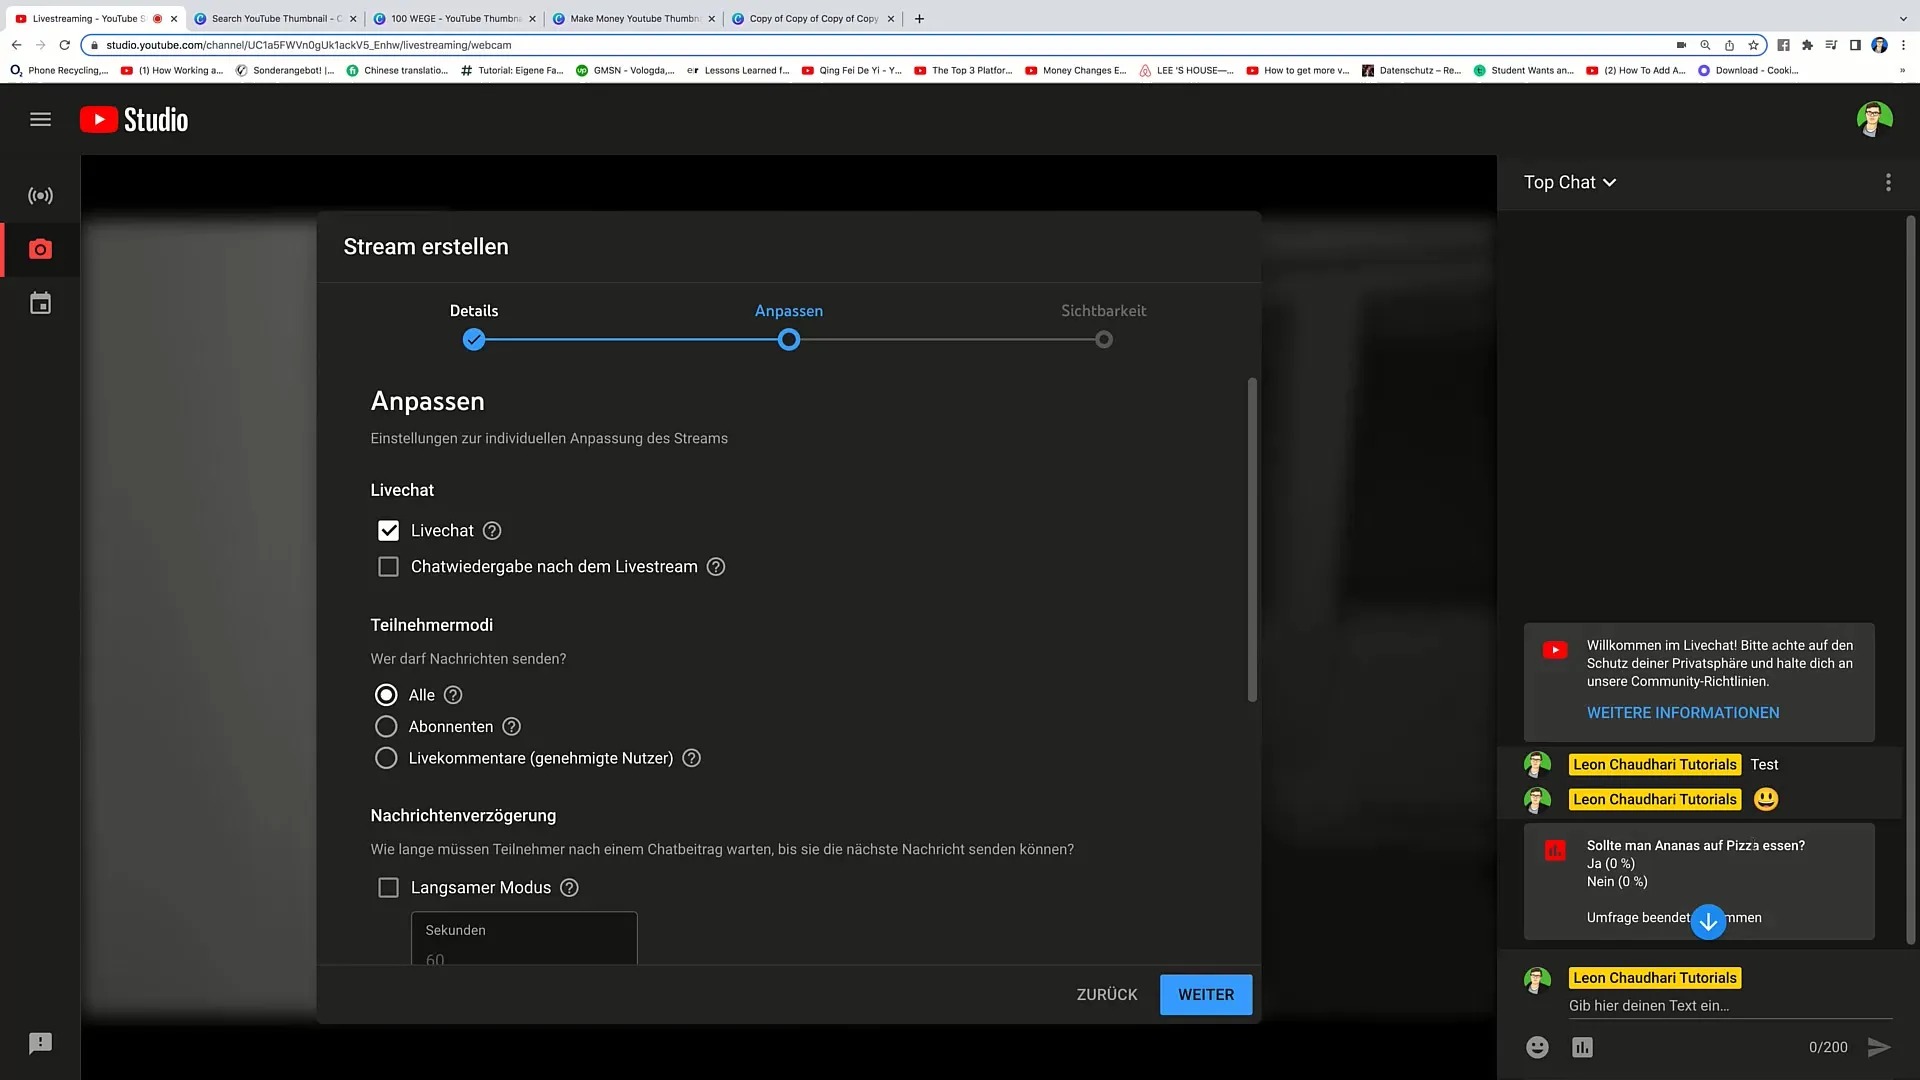Enable the Livechat checkbox

pyautogui.click(x=388, y=530)
